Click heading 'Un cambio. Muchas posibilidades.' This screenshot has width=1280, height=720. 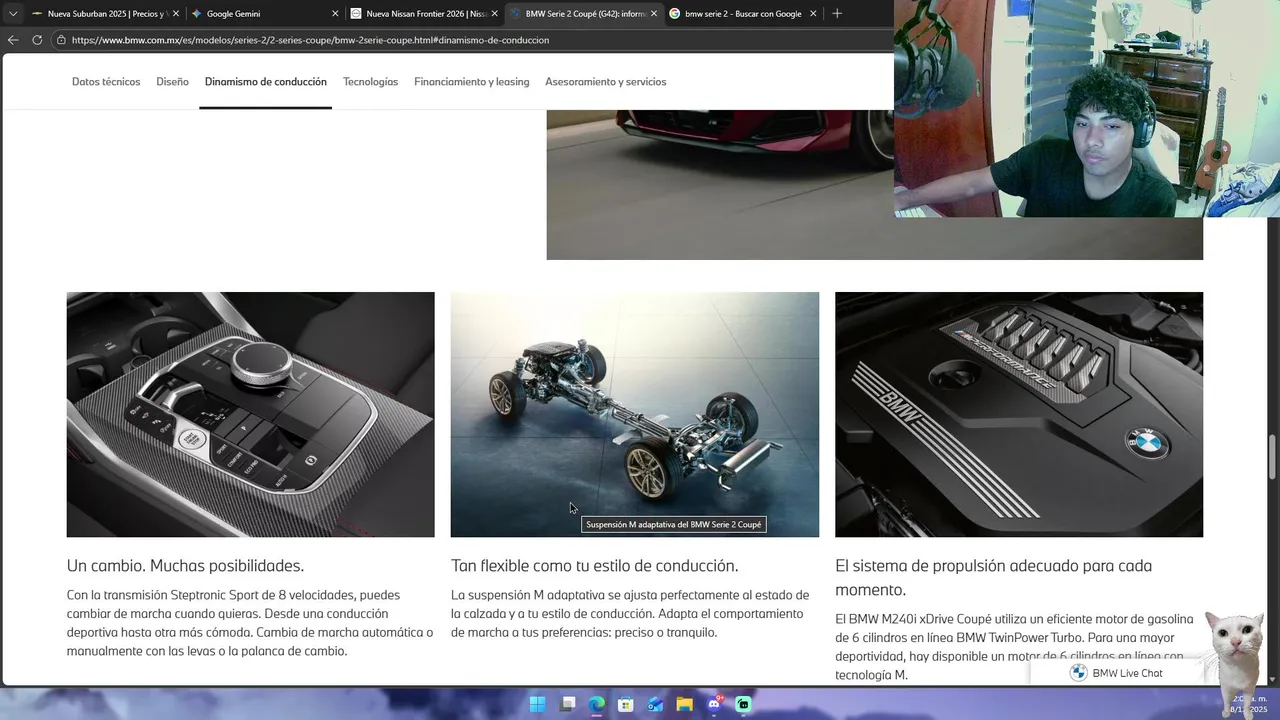[185, 566]
